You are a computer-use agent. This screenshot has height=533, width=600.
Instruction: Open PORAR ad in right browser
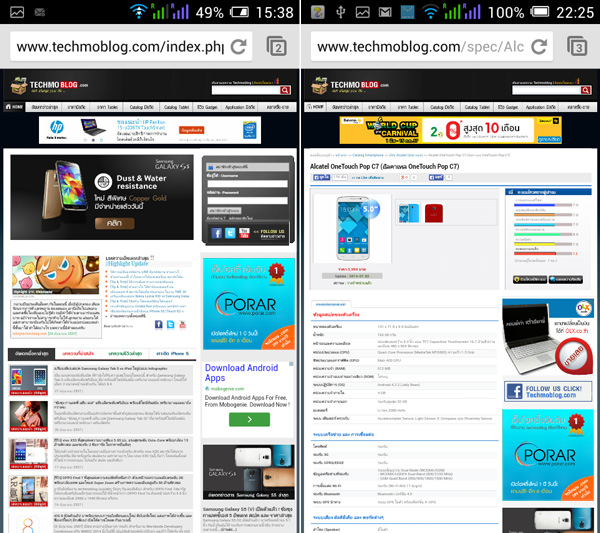[x=548, y=455]
